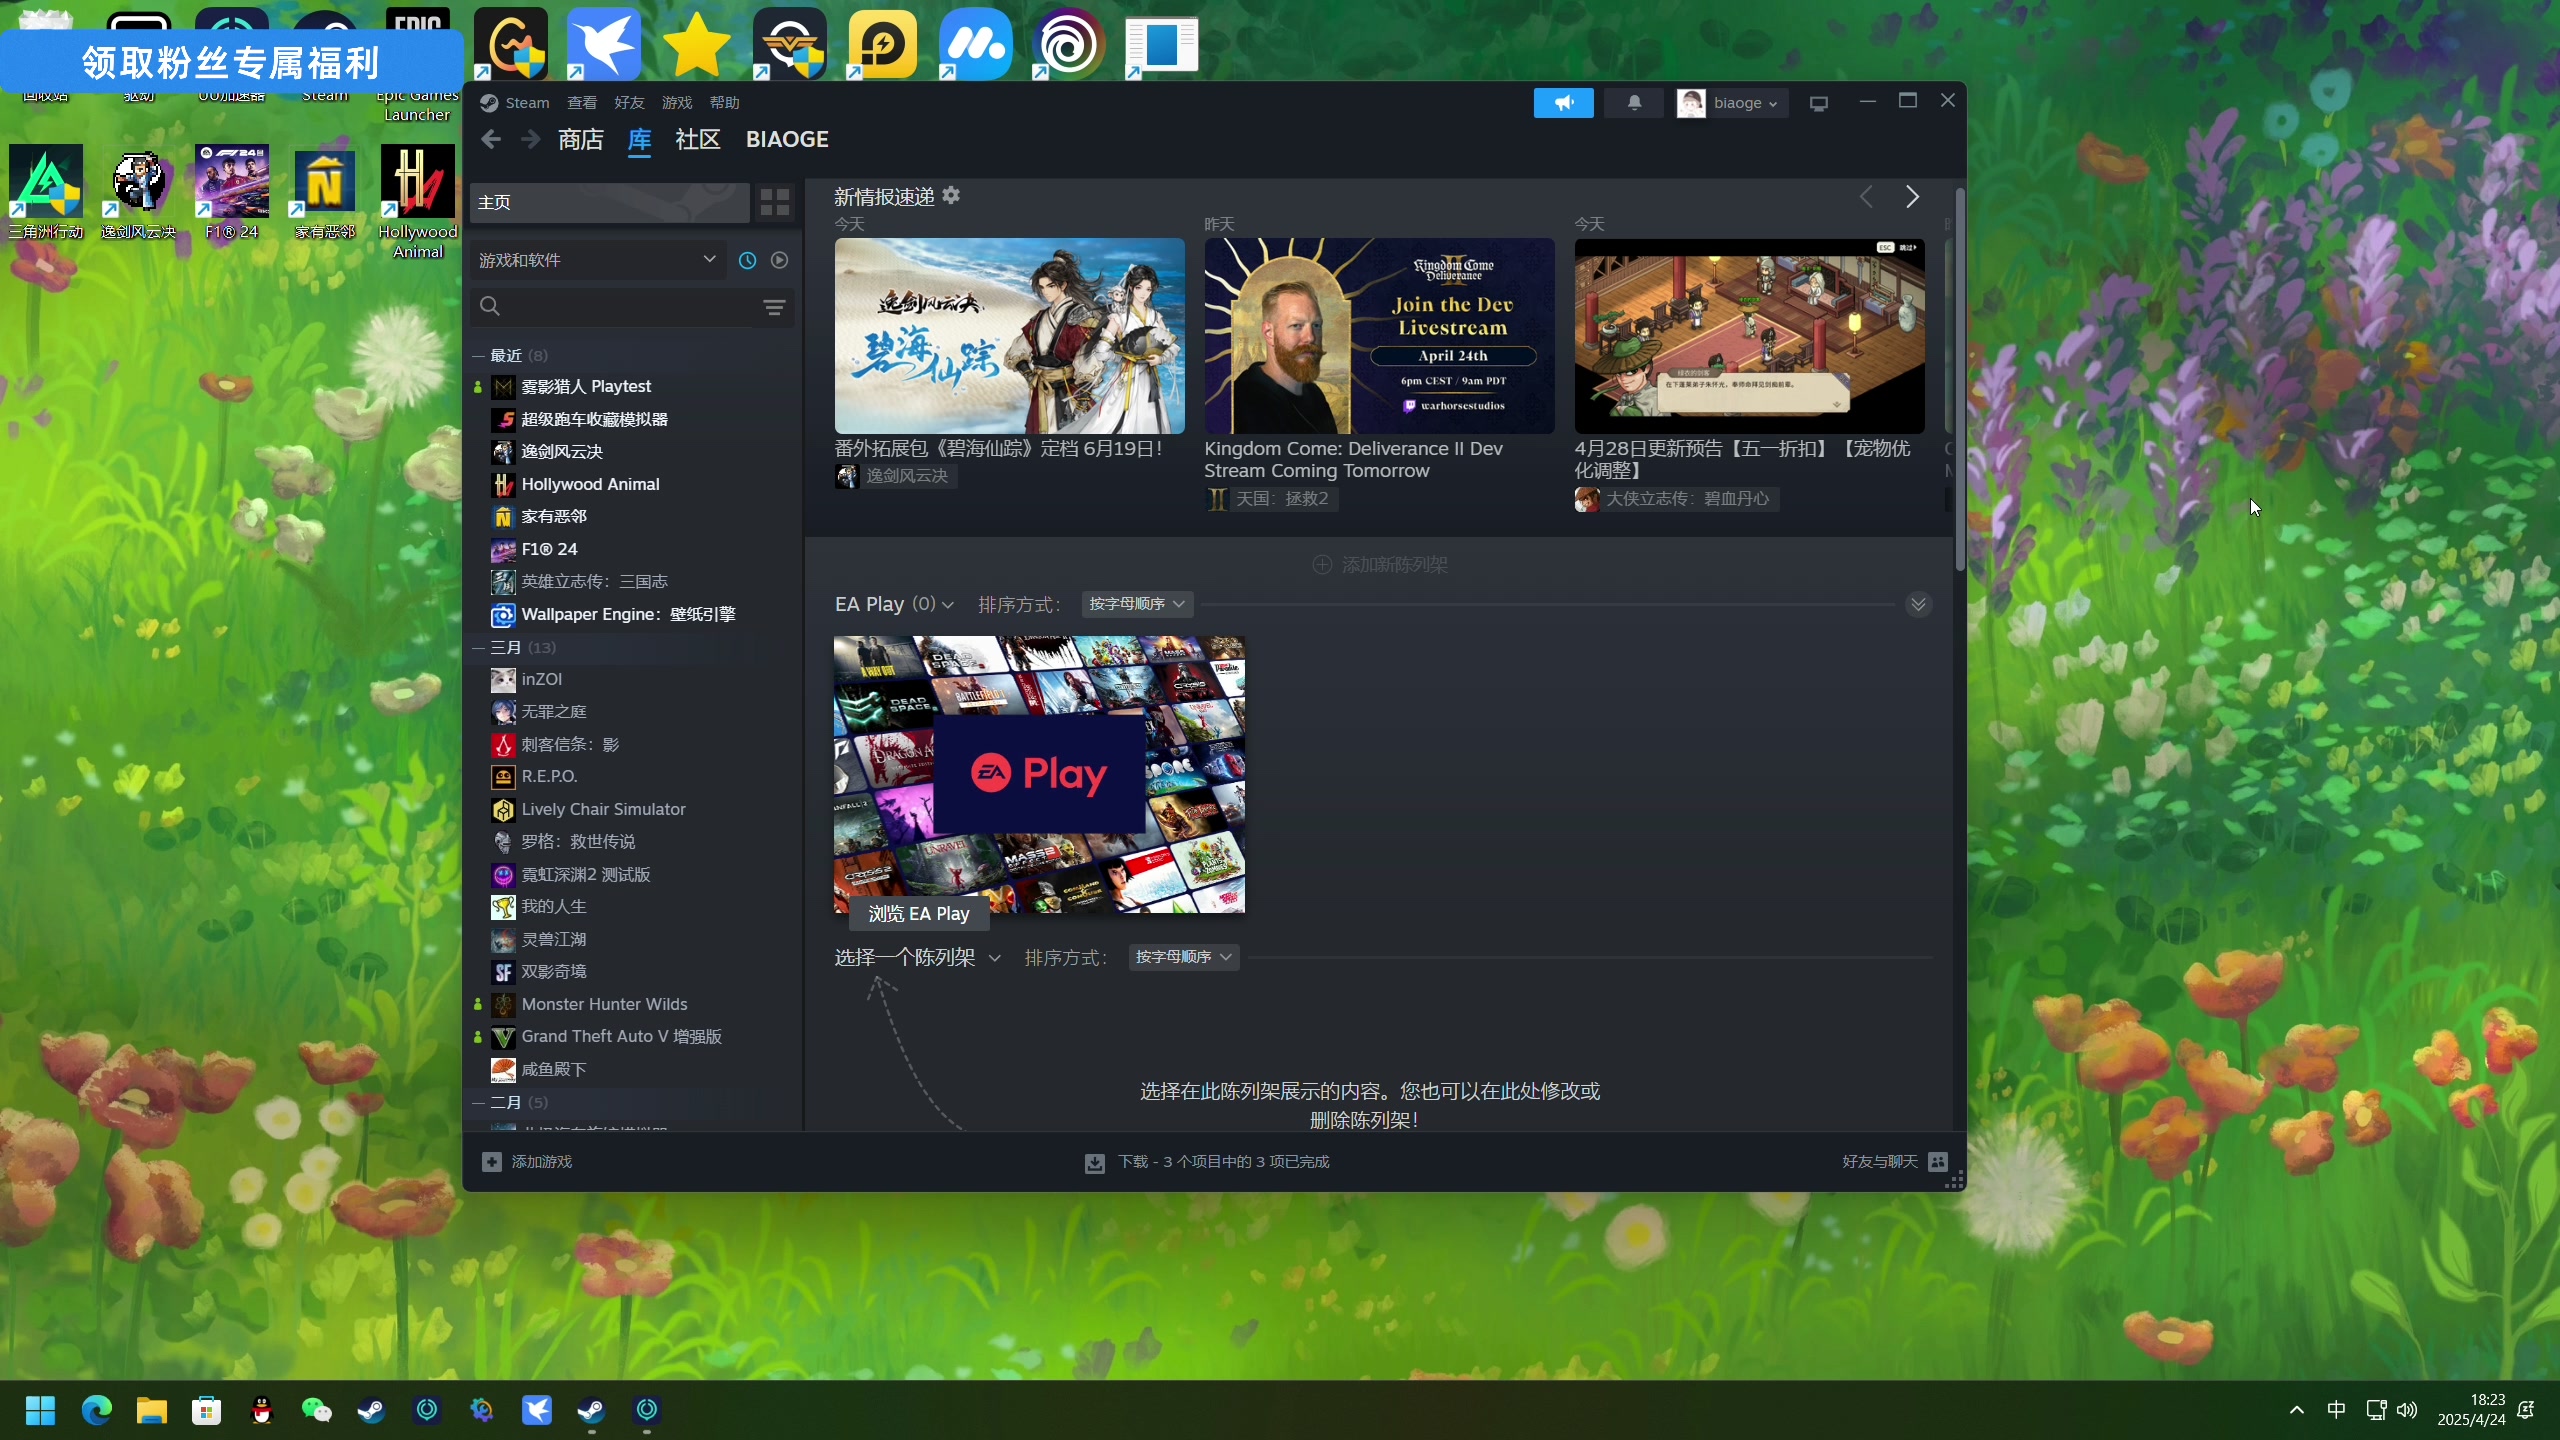This screenshot has height=1440, width=2560.
Task: Open the 好友 menu
Action: [629, 103]
